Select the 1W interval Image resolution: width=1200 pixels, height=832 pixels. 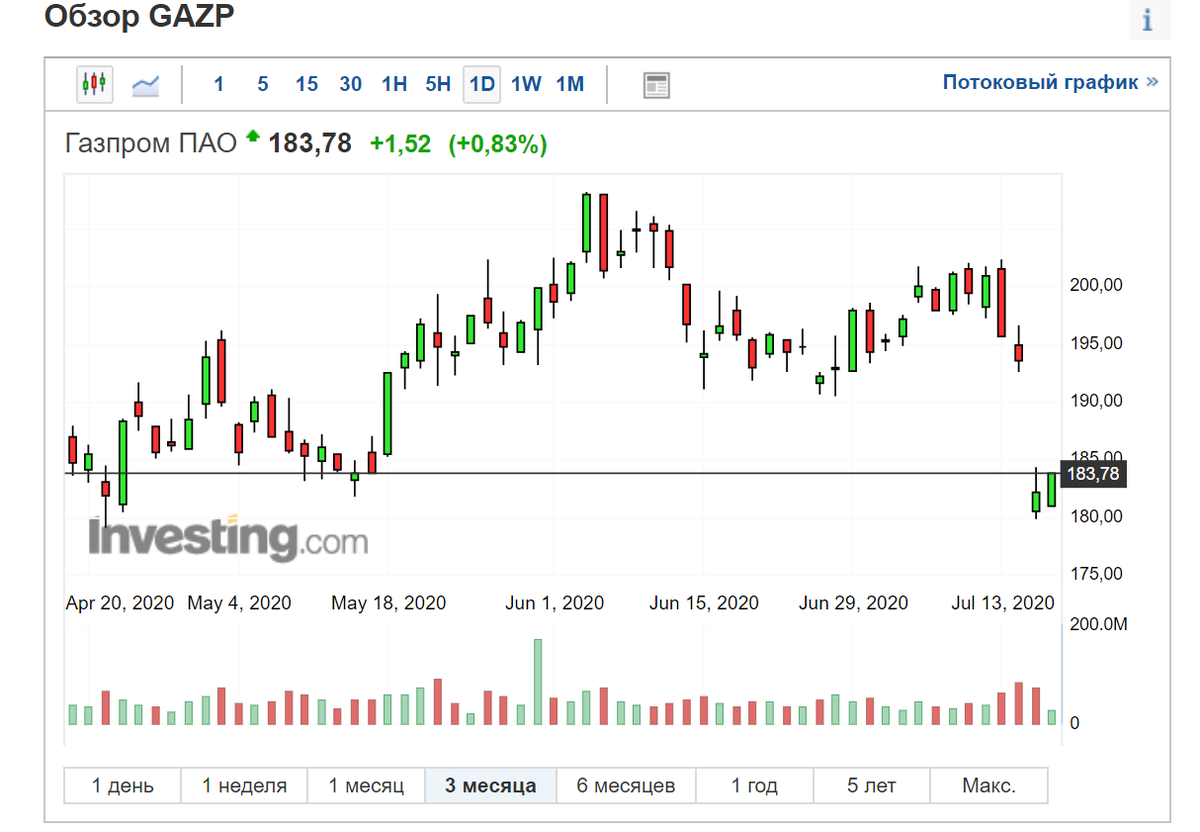pyautogui.click(x=526, y=84)
